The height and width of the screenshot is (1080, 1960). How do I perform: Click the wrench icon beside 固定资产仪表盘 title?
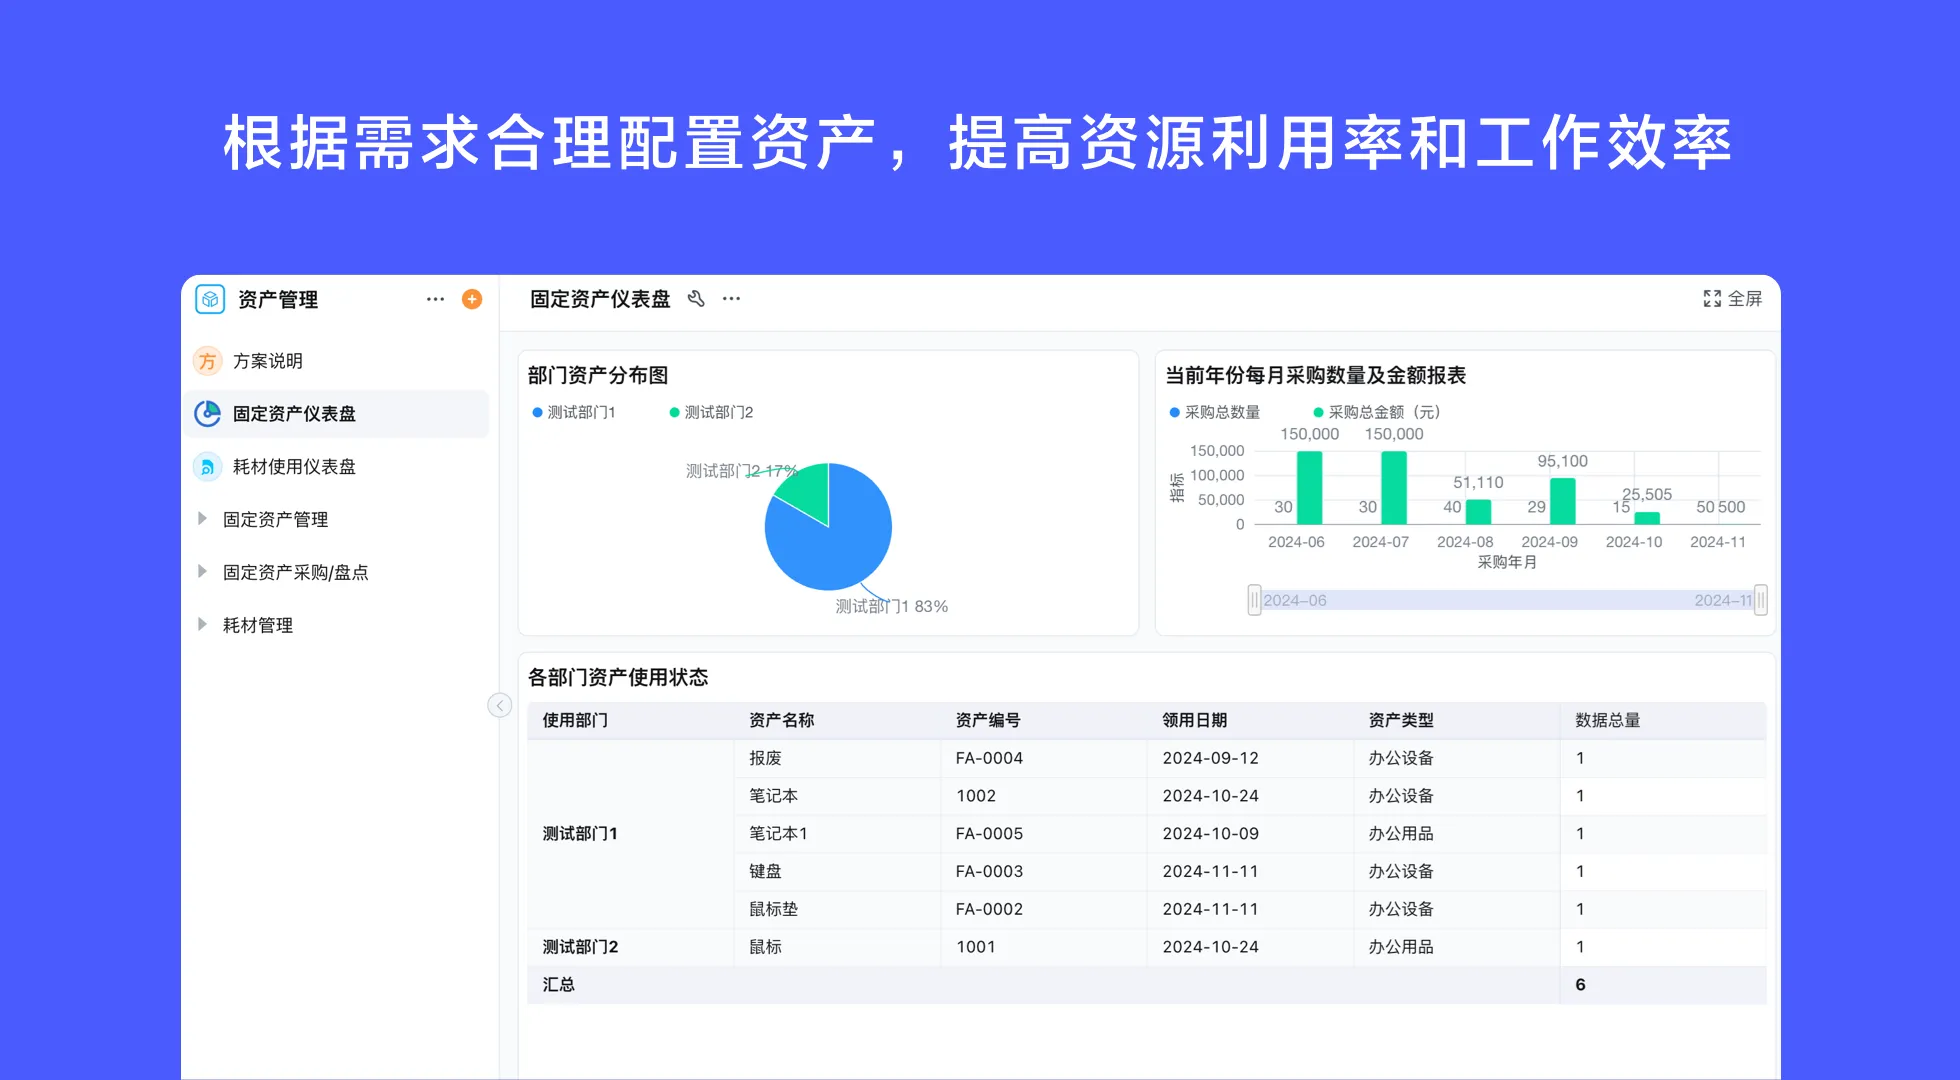696,298
